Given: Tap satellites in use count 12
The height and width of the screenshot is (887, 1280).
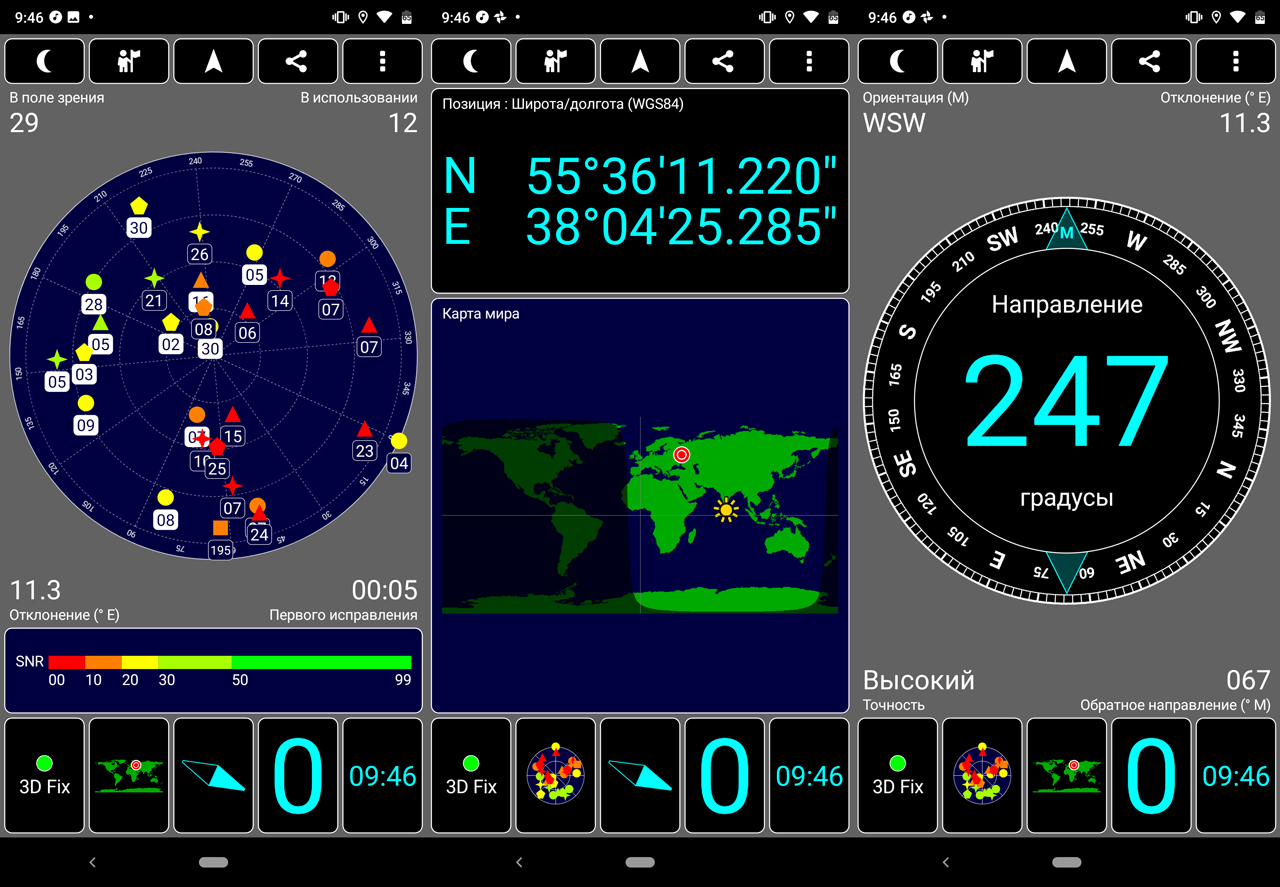Looking at the screenshot, I should point(403,123).
